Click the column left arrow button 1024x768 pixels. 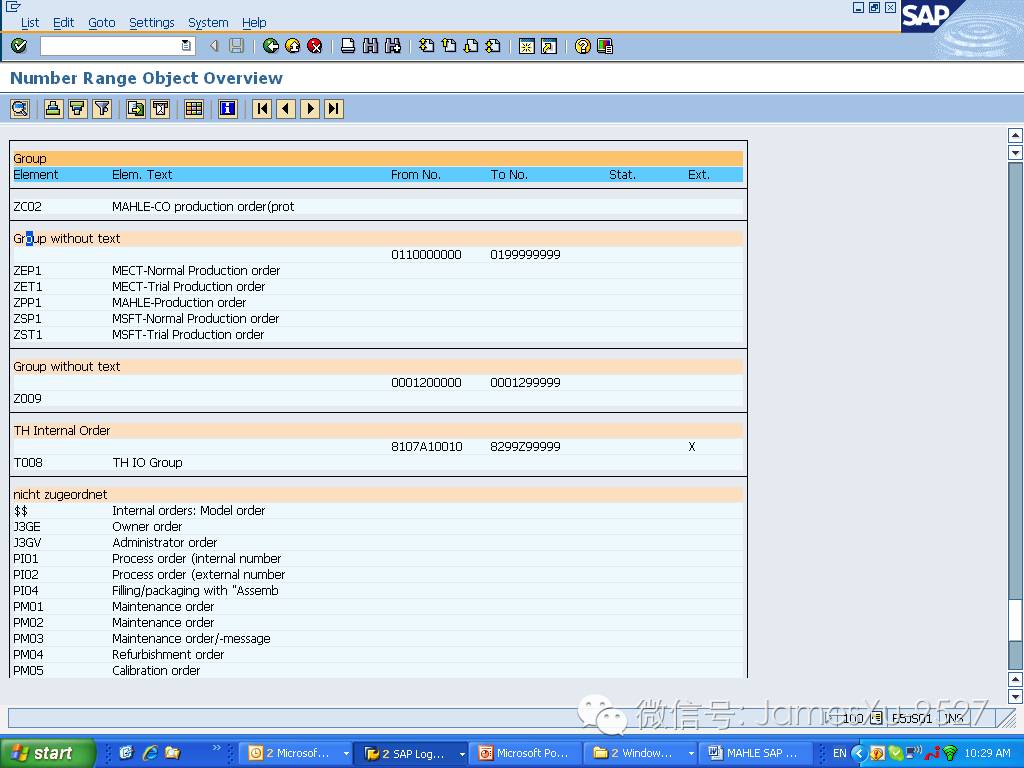[x=286, y=108]
